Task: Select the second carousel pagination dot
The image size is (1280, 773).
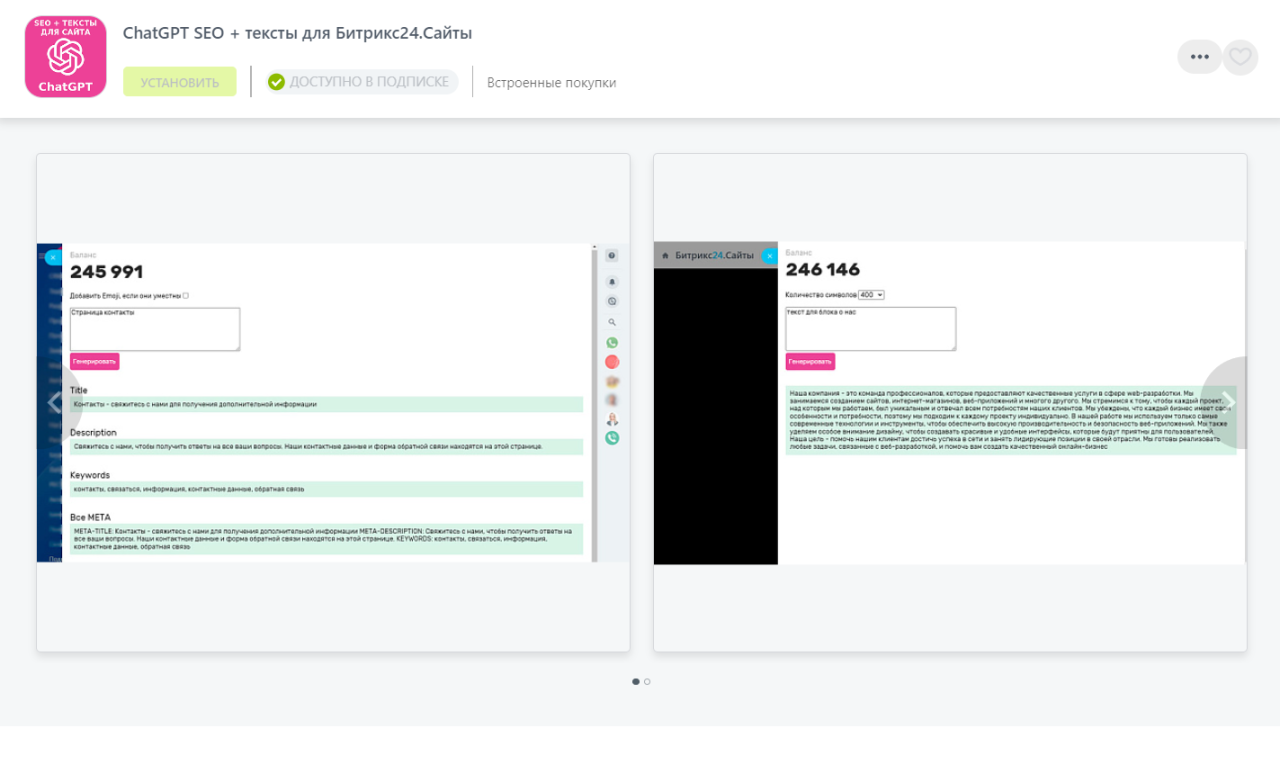Action: (647, 681)
